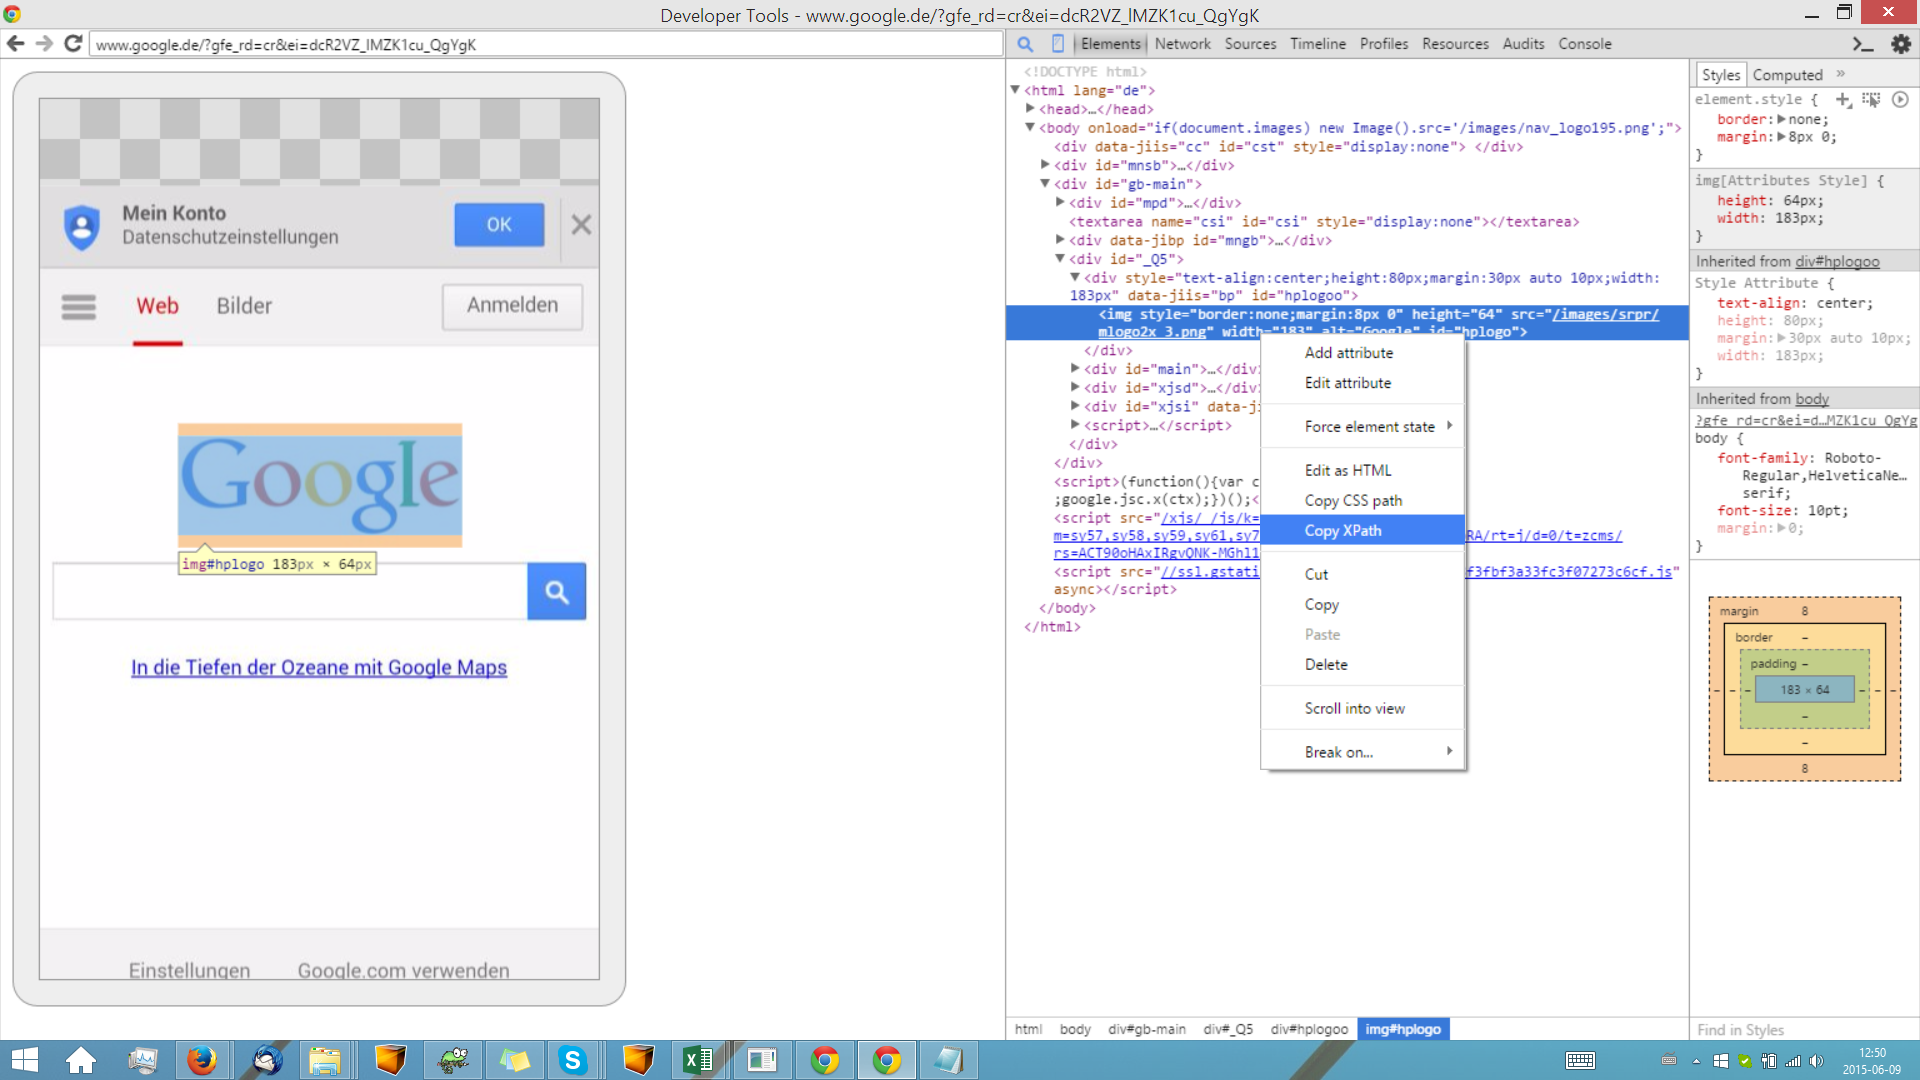Viewport: 1920px width, 1080px height.
Task: Open Excel from the taskbar
Action: point(698,1060)
